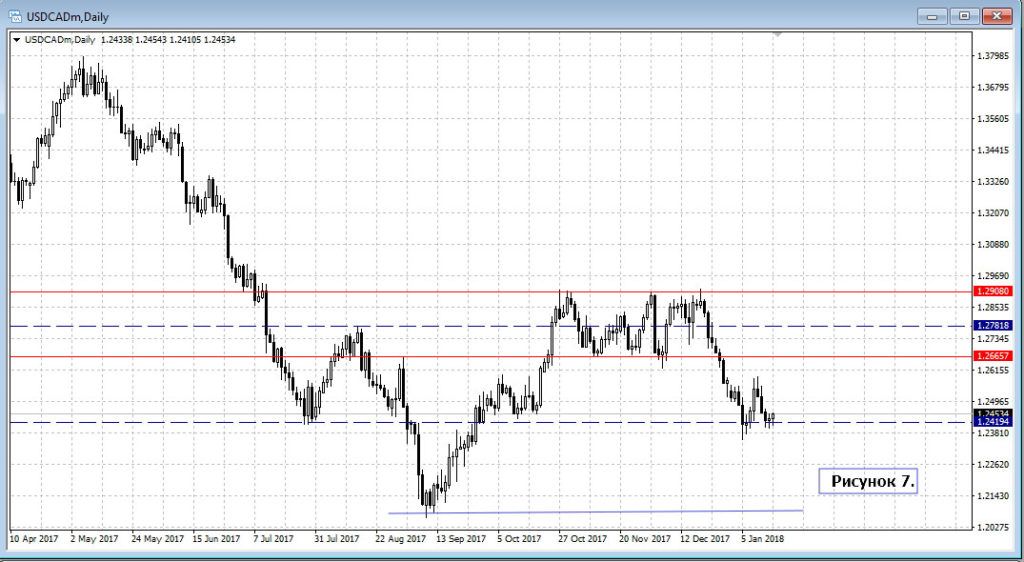Select the red 1.26657 price level label
1024x562 pixels.
coord(992,356)
